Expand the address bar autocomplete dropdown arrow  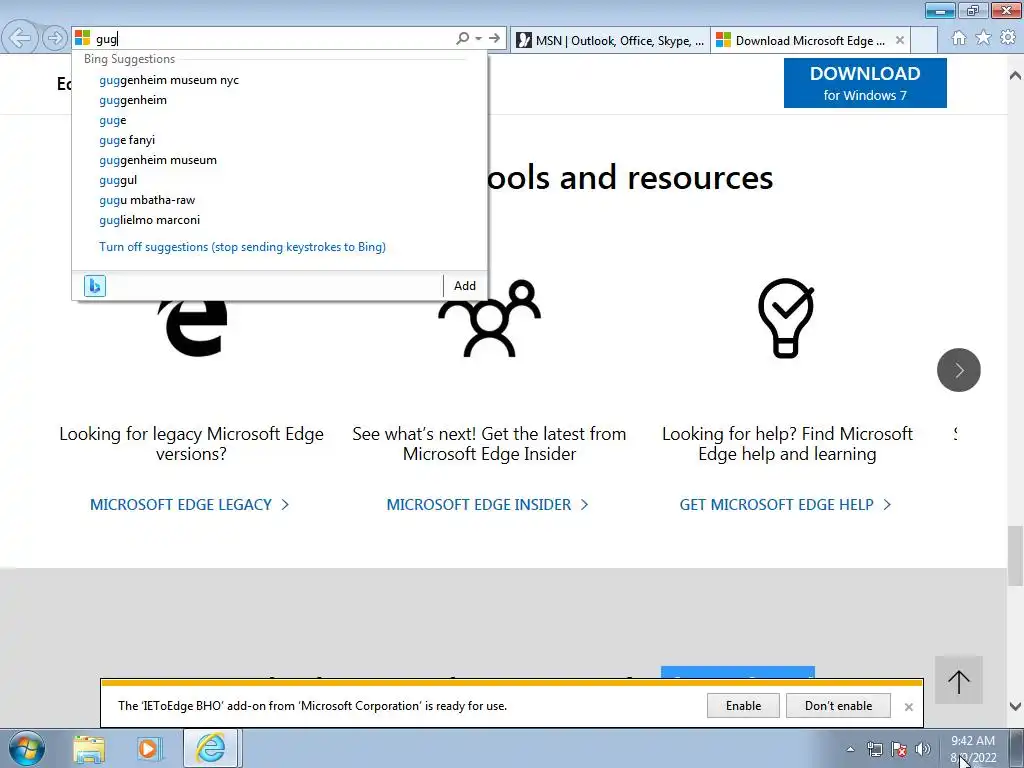(x=479, y=39)
